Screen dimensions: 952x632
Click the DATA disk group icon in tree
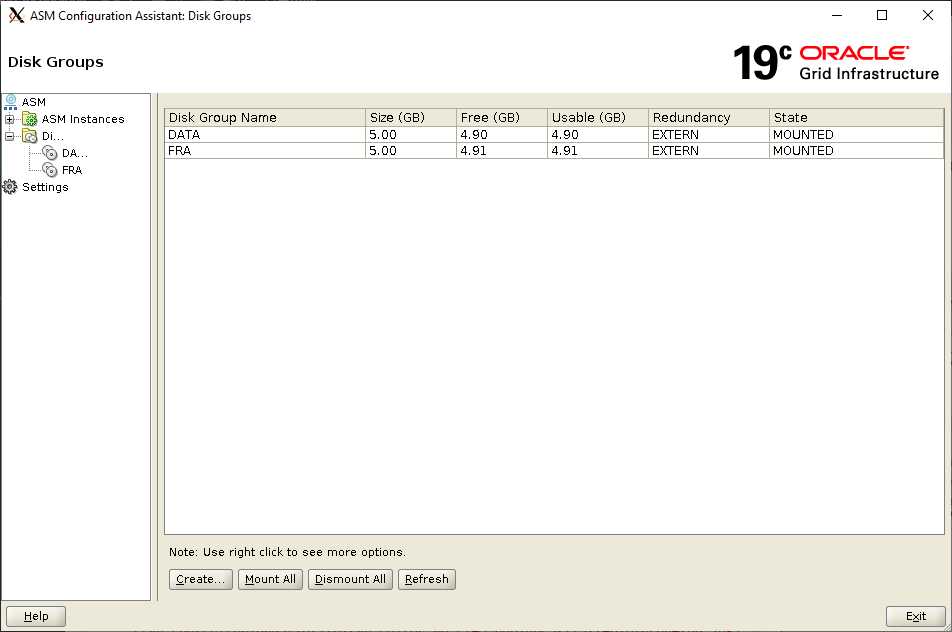pyautogui.click(x=50, y=153)
